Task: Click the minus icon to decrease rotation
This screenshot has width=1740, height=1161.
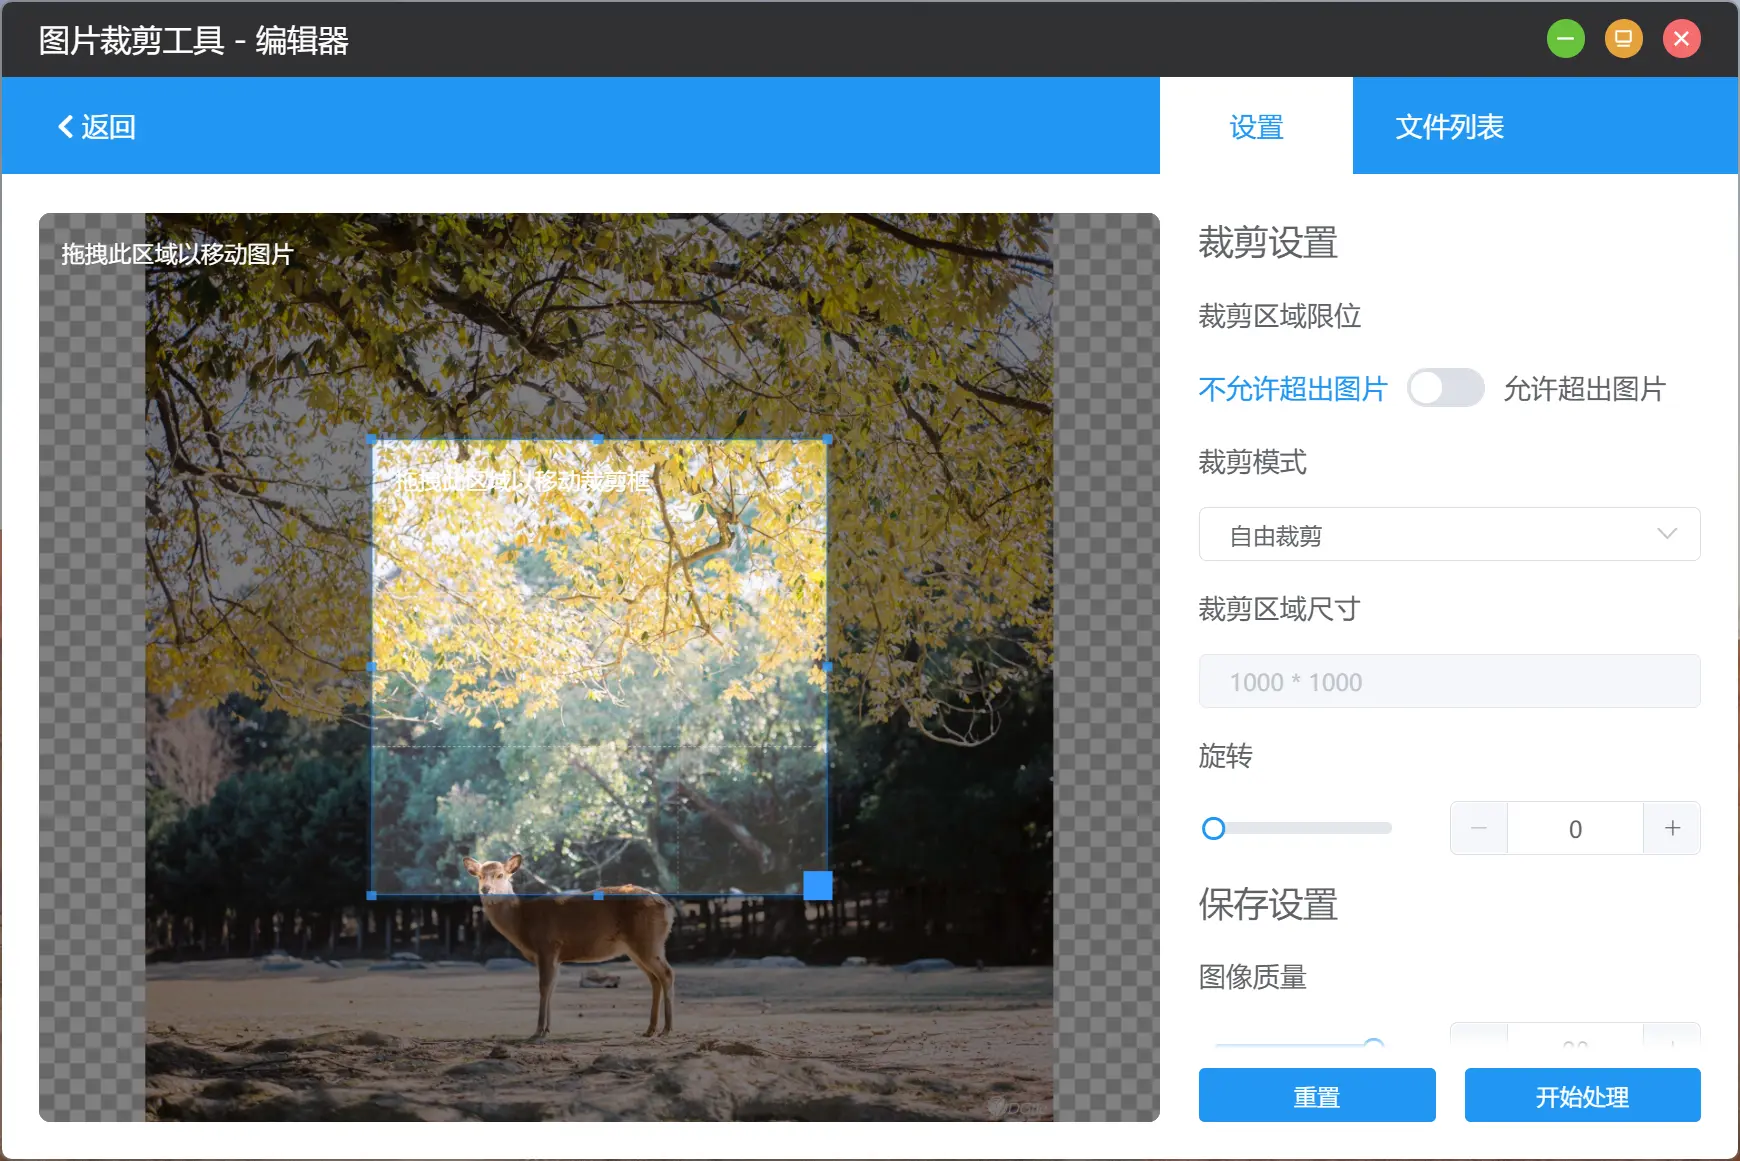Action: click(1478, 828)
